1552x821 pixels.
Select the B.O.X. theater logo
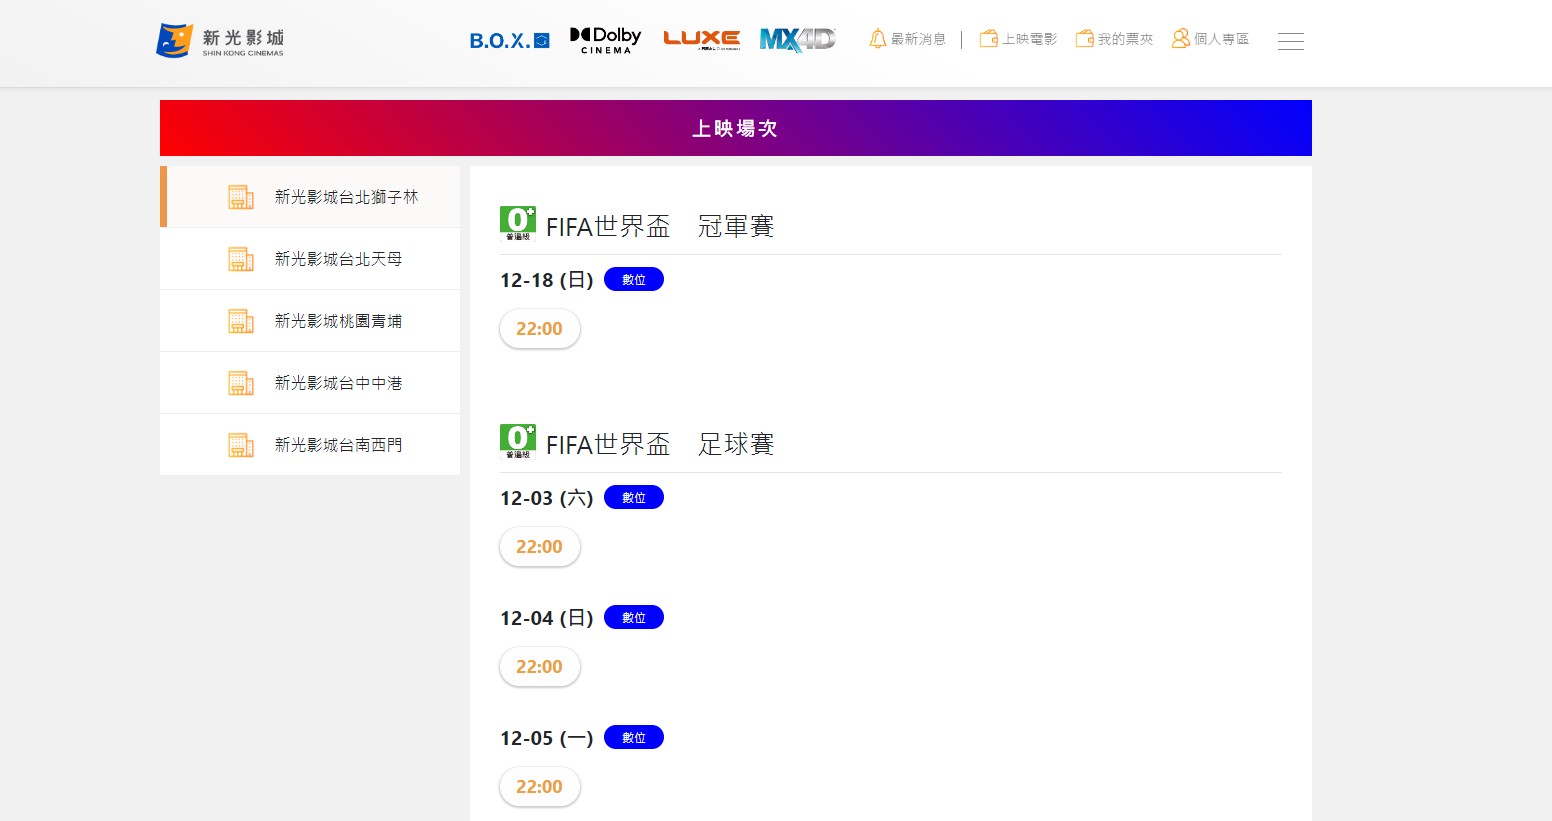[510, 41]
